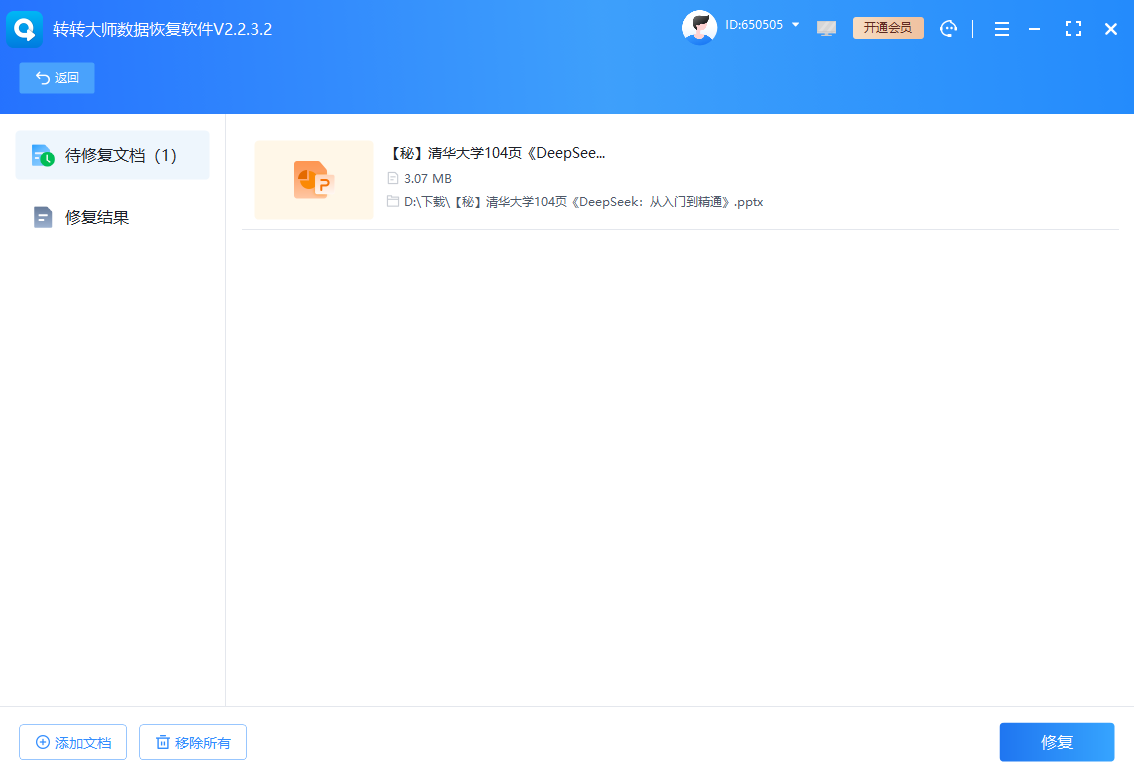Expand the ID:650505 account dropdown
Viewport: 1134px width, 774px height.
coord(796,25)
